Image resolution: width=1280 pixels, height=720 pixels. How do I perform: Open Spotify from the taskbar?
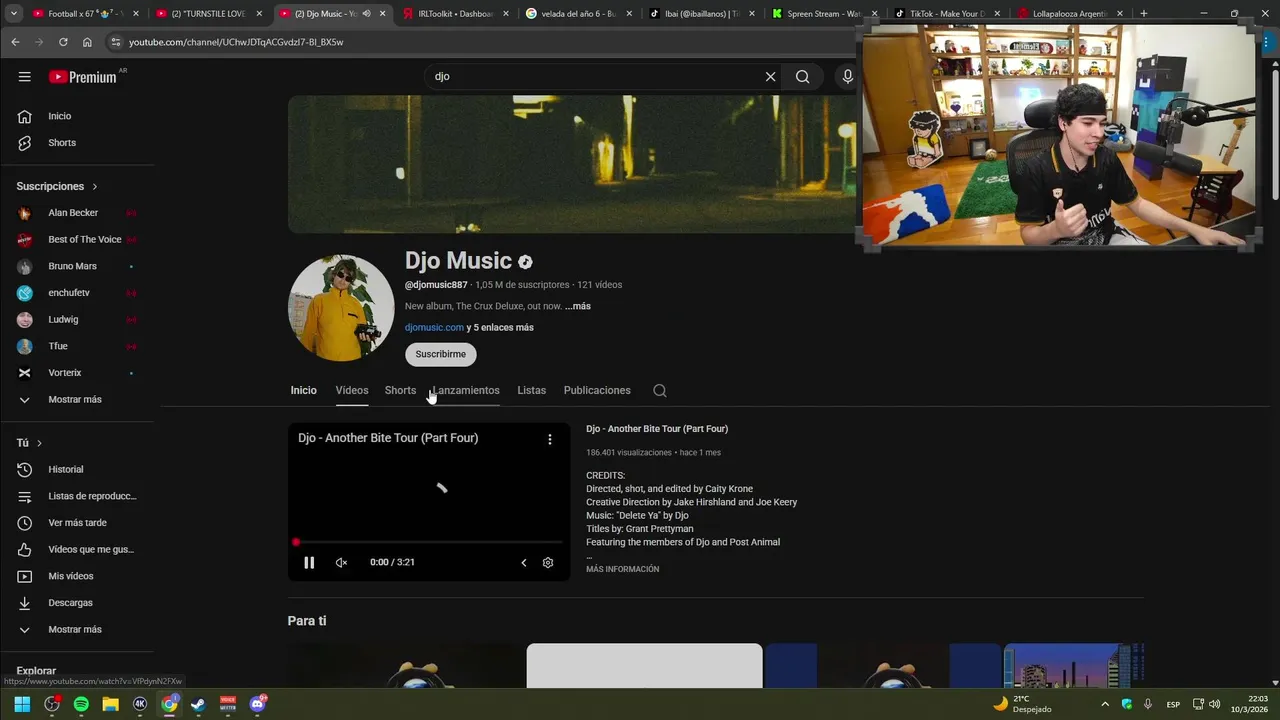pyautogui.click(x=81, y=704)
